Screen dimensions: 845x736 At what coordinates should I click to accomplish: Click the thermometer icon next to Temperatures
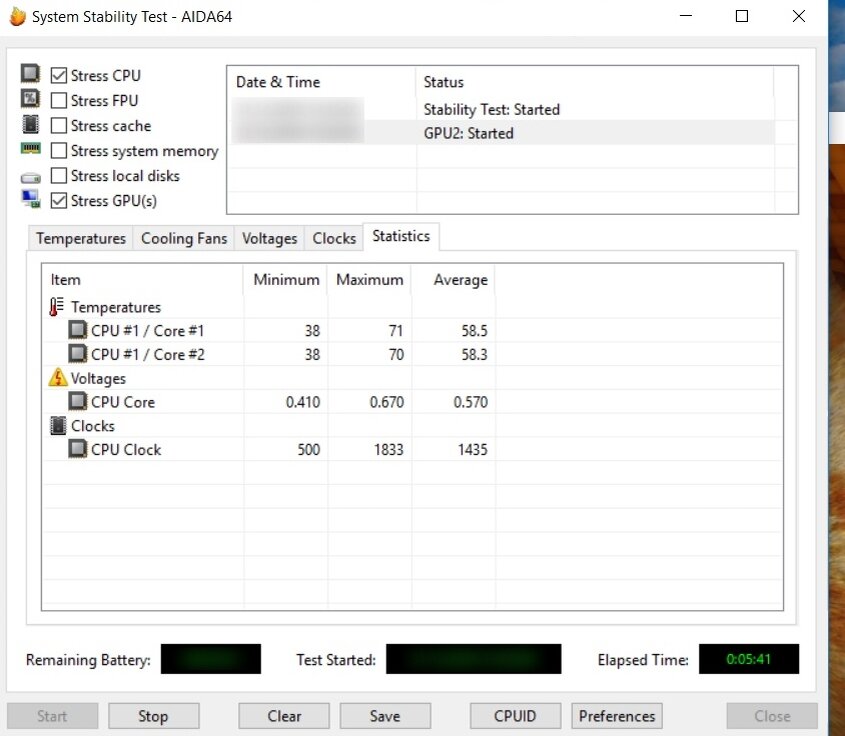coord(57,307)
